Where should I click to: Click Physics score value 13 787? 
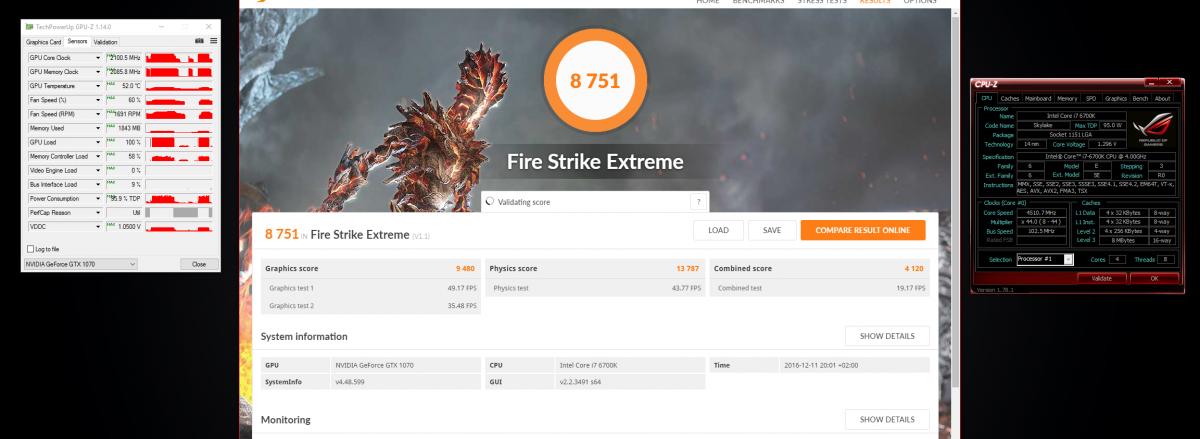point(687,269)
